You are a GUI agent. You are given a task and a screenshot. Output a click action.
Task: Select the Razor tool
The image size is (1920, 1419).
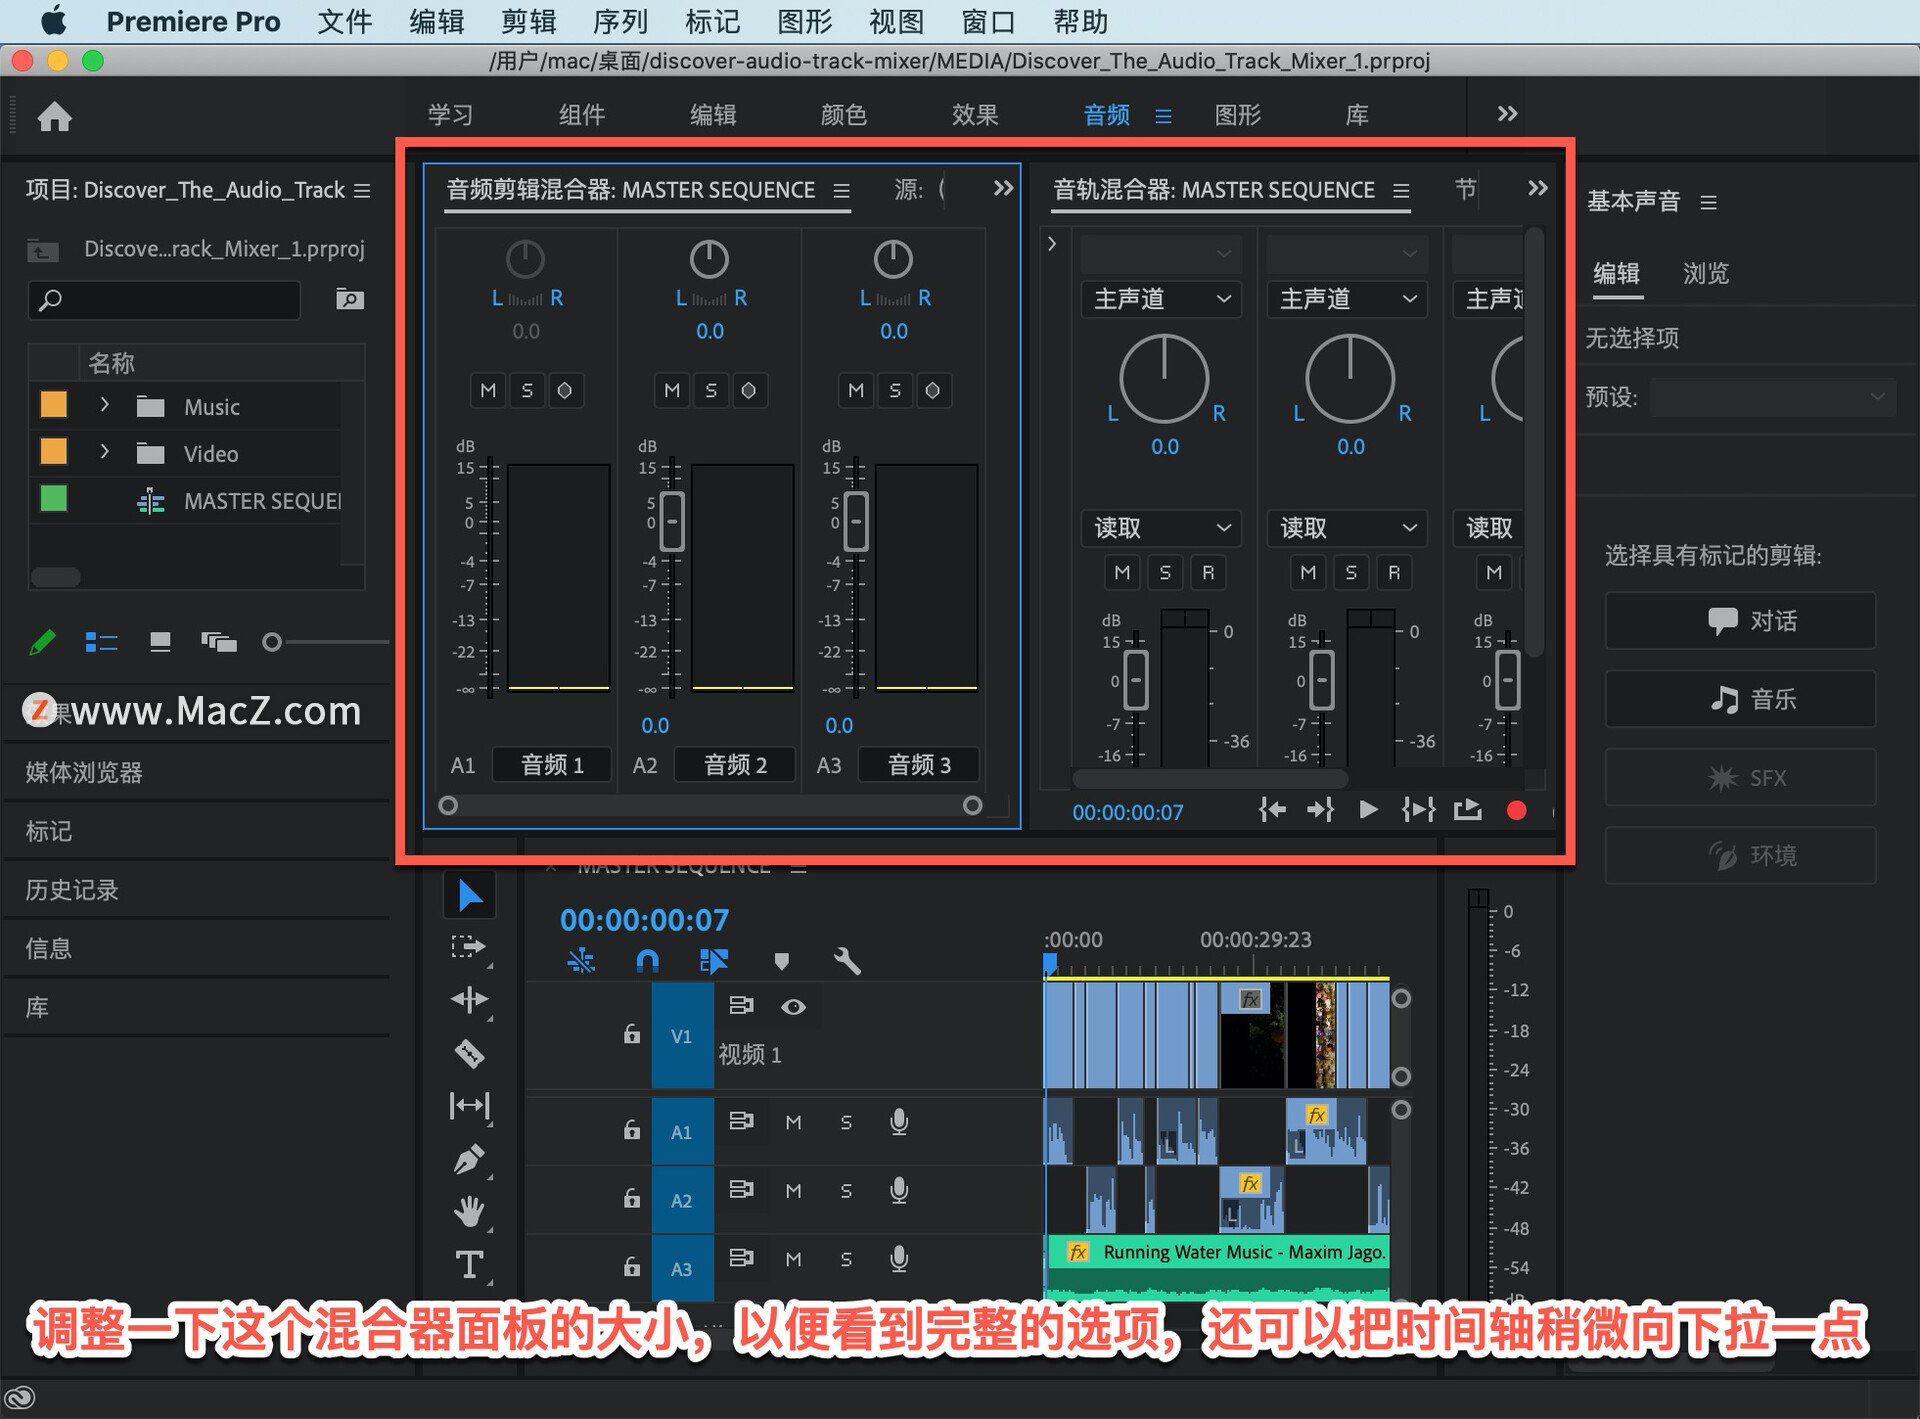pyautogui.click(x=469, y=1052)
